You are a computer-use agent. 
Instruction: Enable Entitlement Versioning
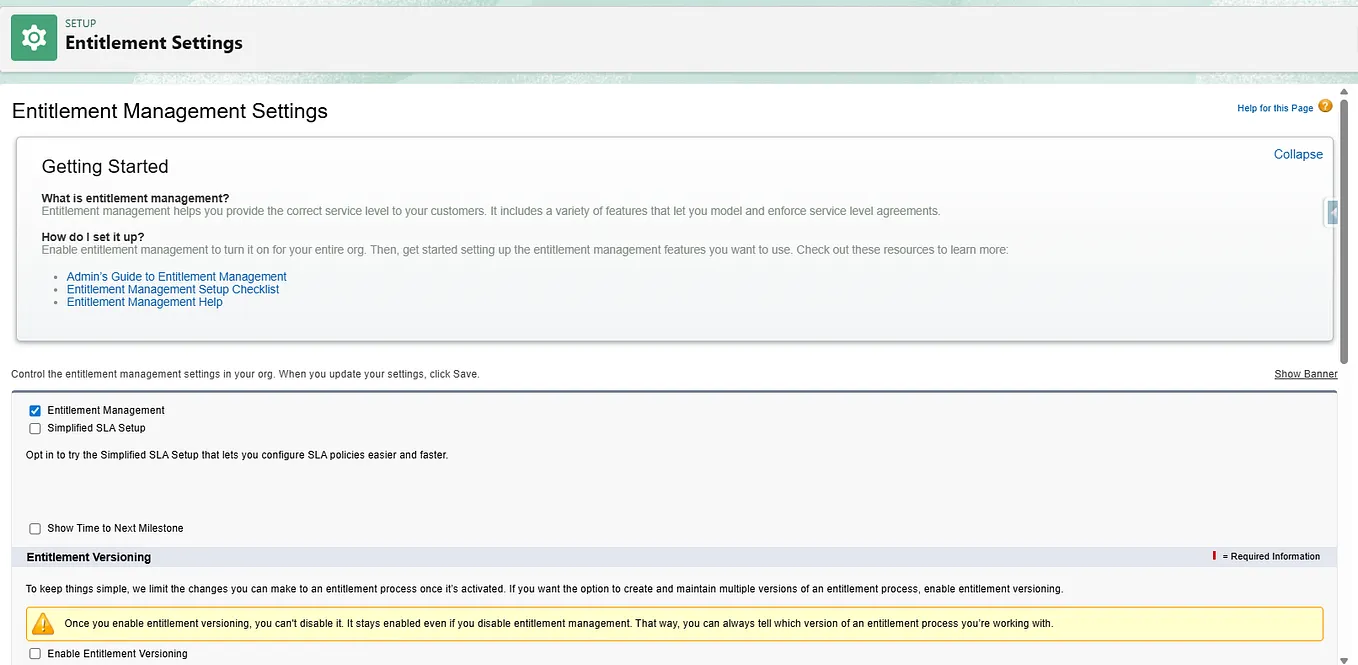pyautogui.click(x=35, y=653)
